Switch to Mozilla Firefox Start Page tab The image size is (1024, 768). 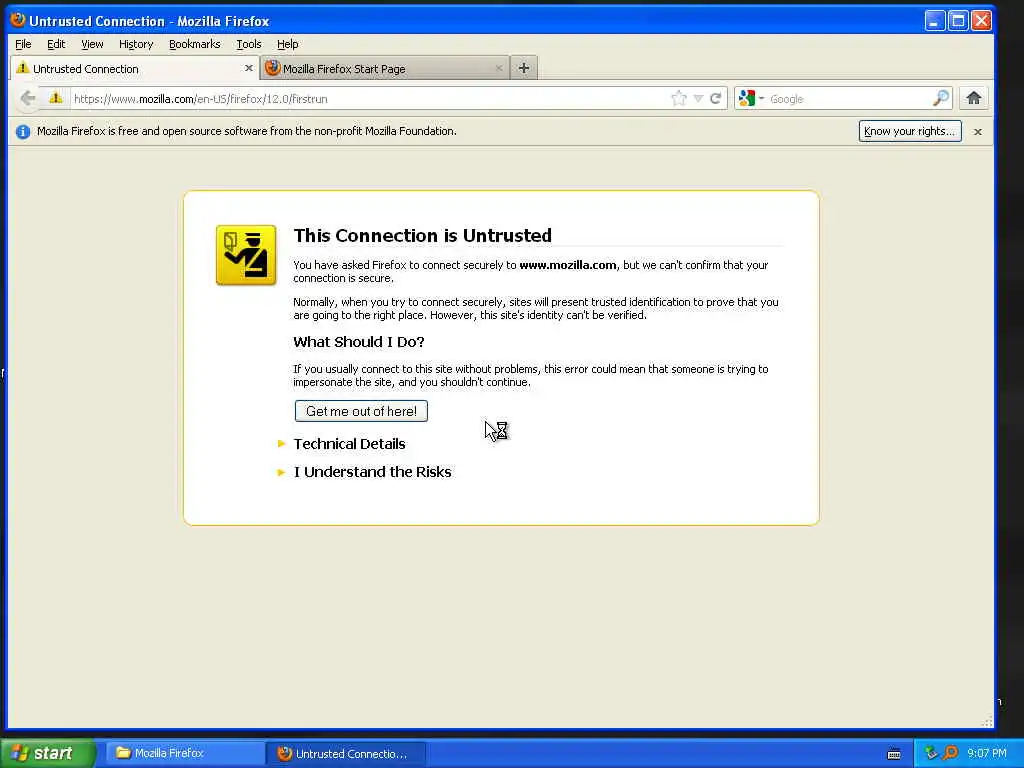click(384, 68)
